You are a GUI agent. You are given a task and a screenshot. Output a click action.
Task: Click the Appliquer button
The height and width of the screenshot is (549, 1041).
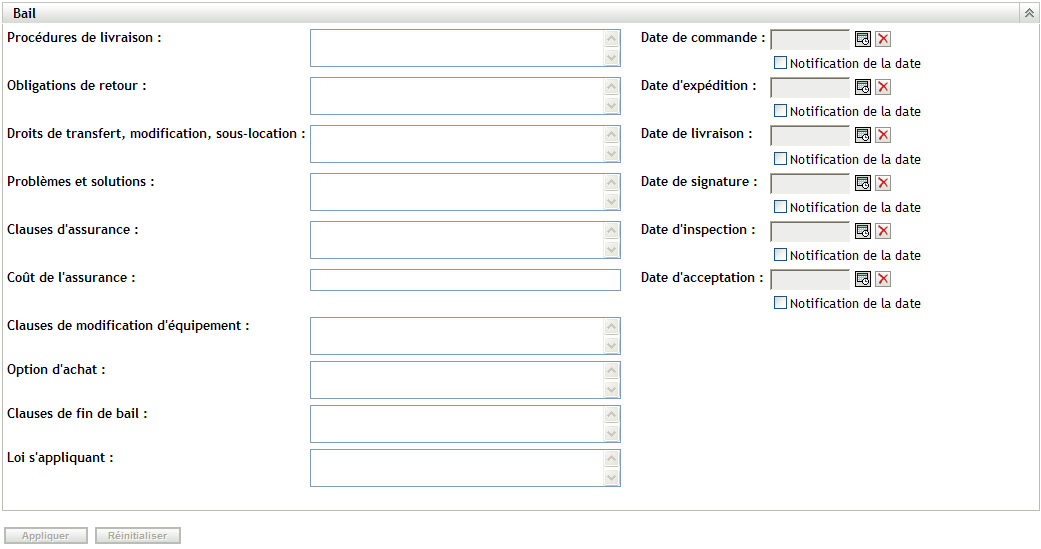pos(46,536)
